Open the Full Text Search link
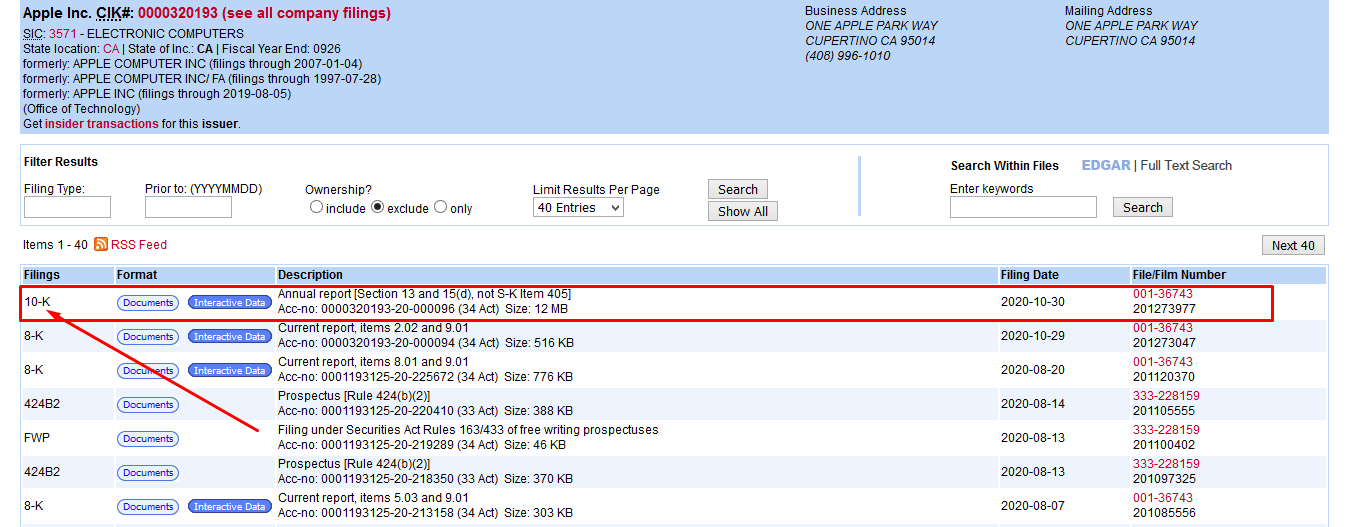 [1186, 165]
